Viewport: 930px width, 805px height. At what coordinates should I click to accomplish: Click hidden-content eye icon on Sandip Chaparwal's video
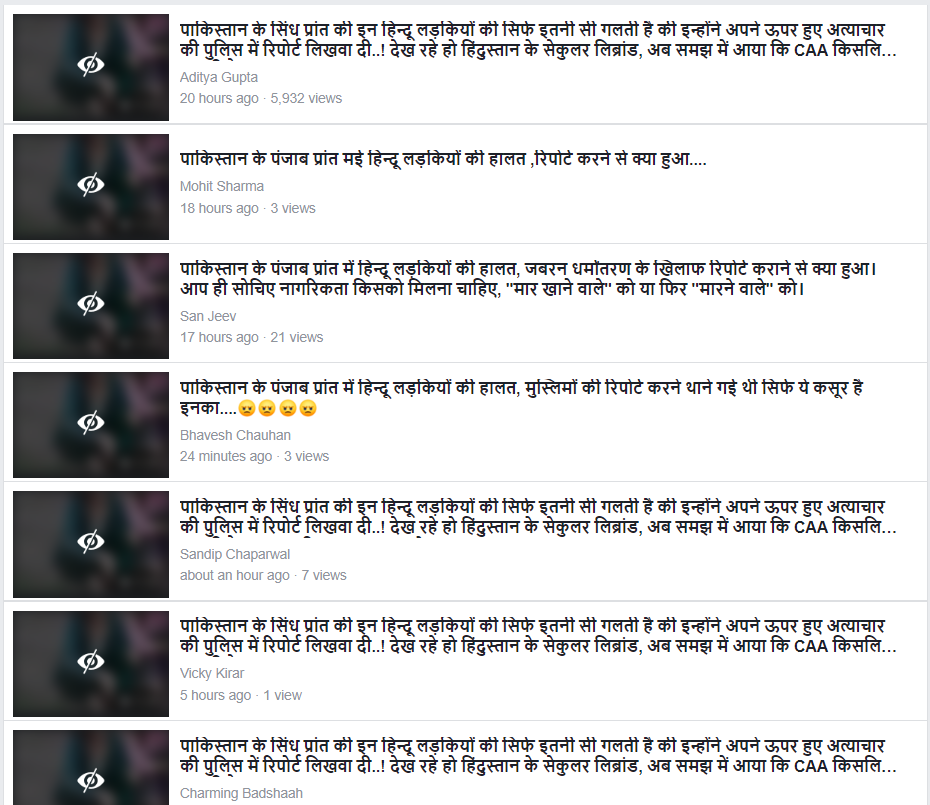coord(91,542)
